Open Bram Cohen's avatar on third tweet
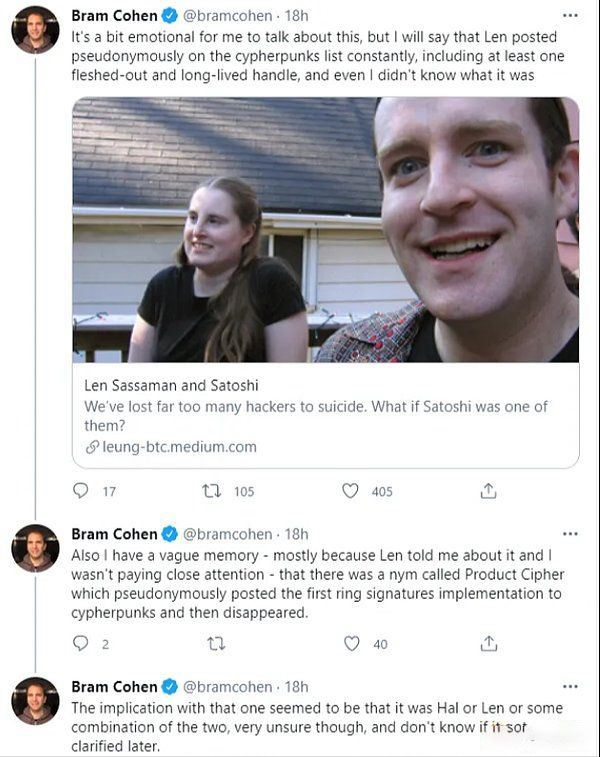 [x=35, y=700]
